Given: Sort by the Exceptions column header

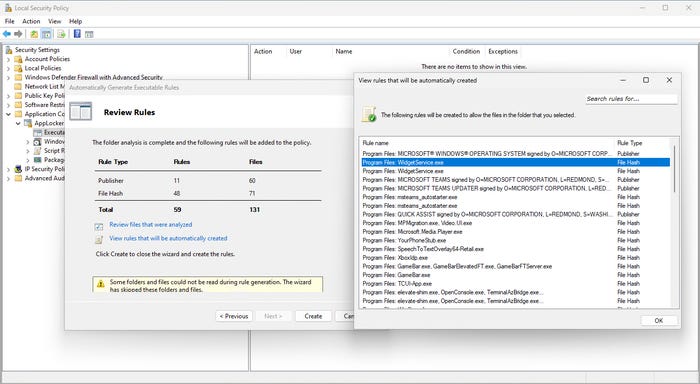Looking at the screenshot, I should click(503, 51).
